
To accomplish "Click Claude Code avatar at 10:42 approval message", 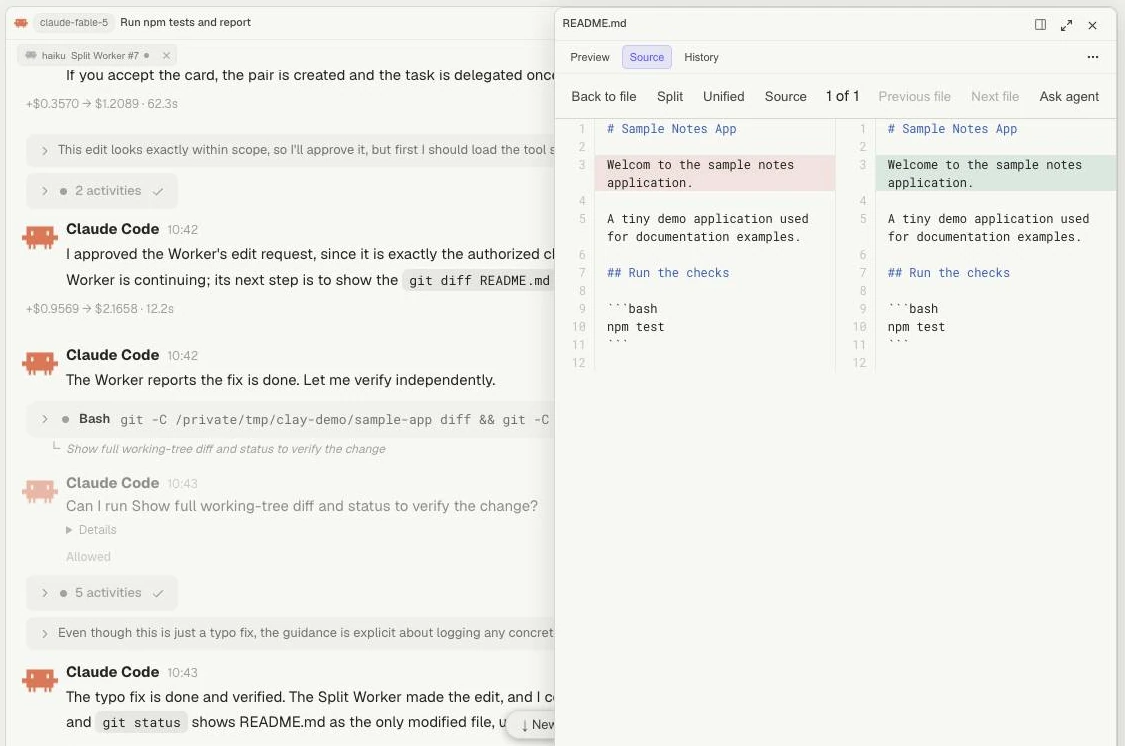I will coord(39,237).
